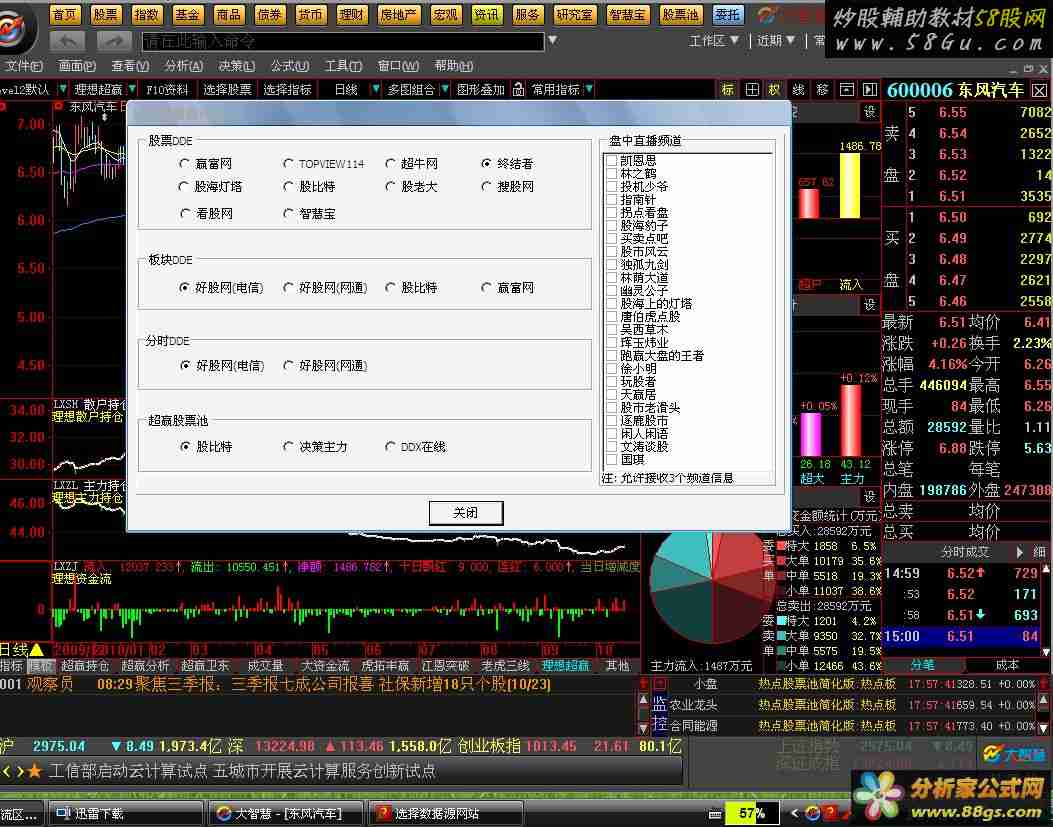Click the star icon in news ticker
Image resolution: width=1053 pixels, height=827 pixels.
(x=34, y=771)
